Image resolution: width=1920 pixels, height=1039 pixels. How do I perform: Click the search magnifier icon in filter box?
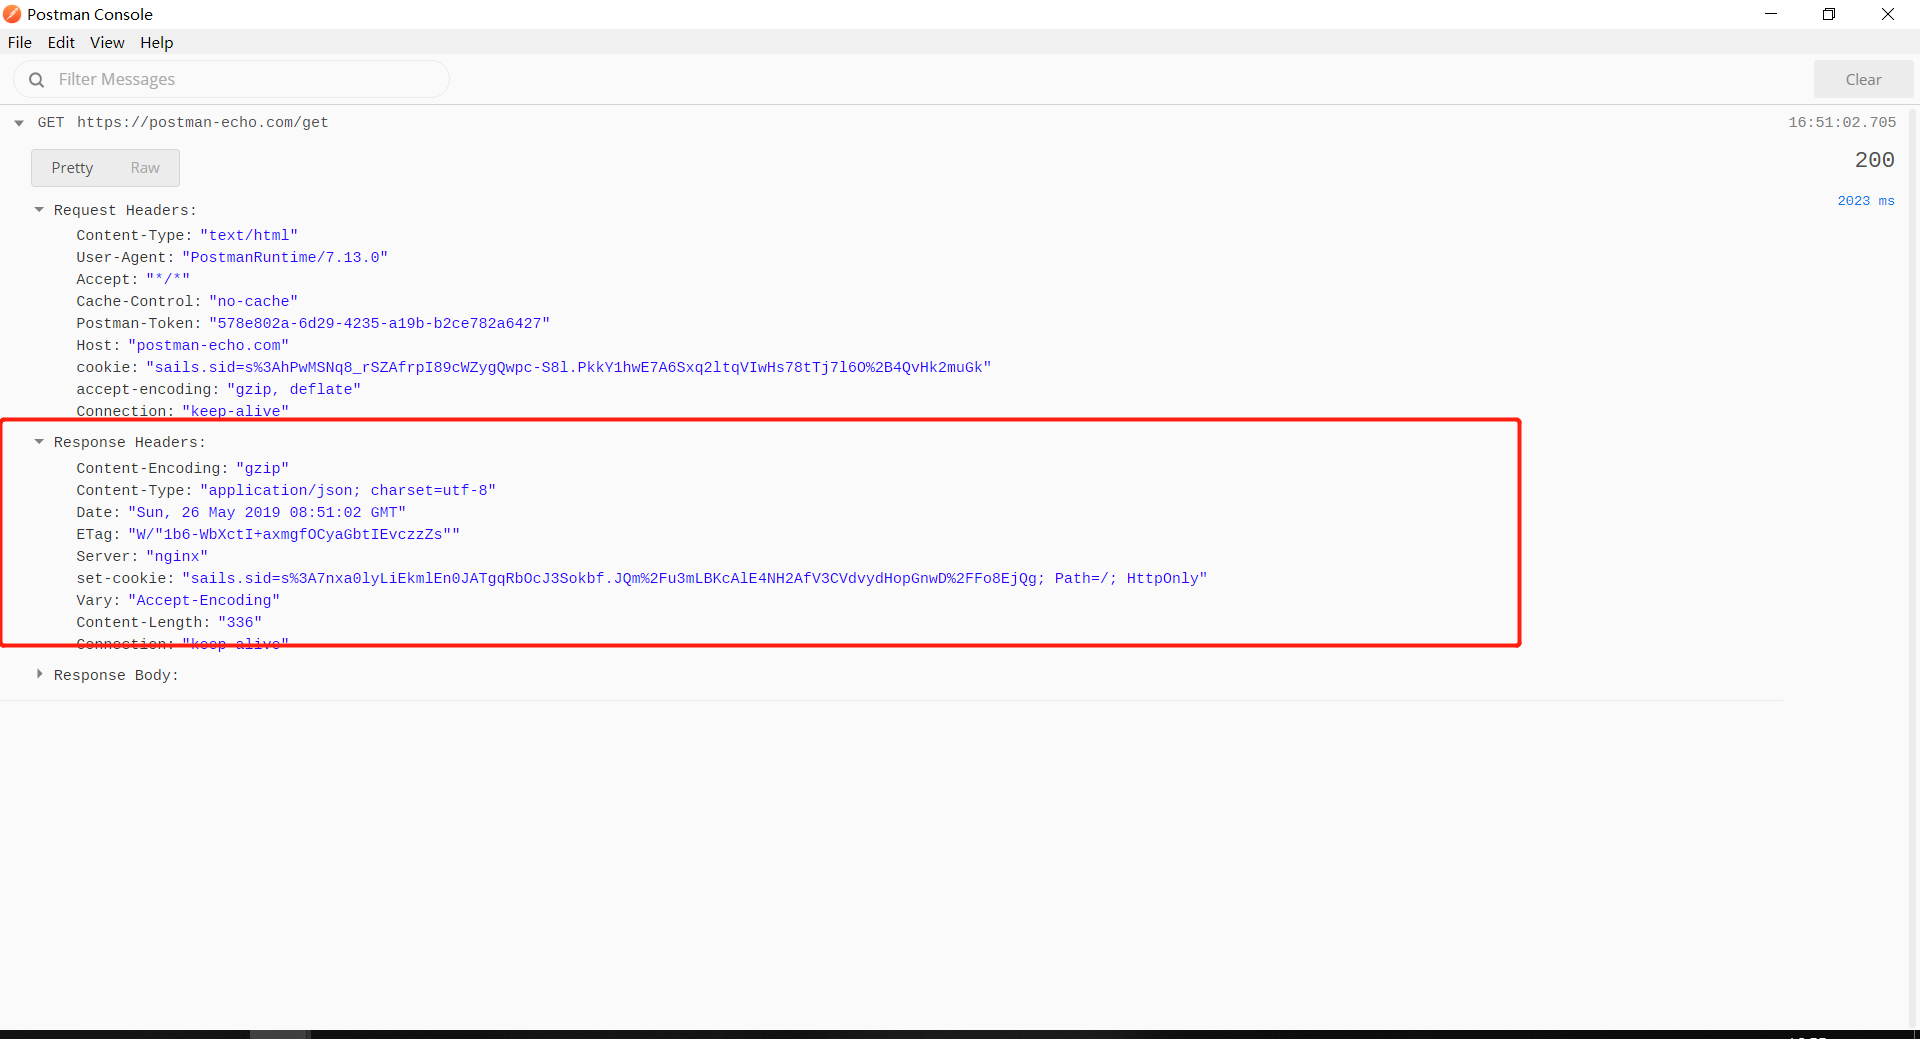[x=36, y=80]
